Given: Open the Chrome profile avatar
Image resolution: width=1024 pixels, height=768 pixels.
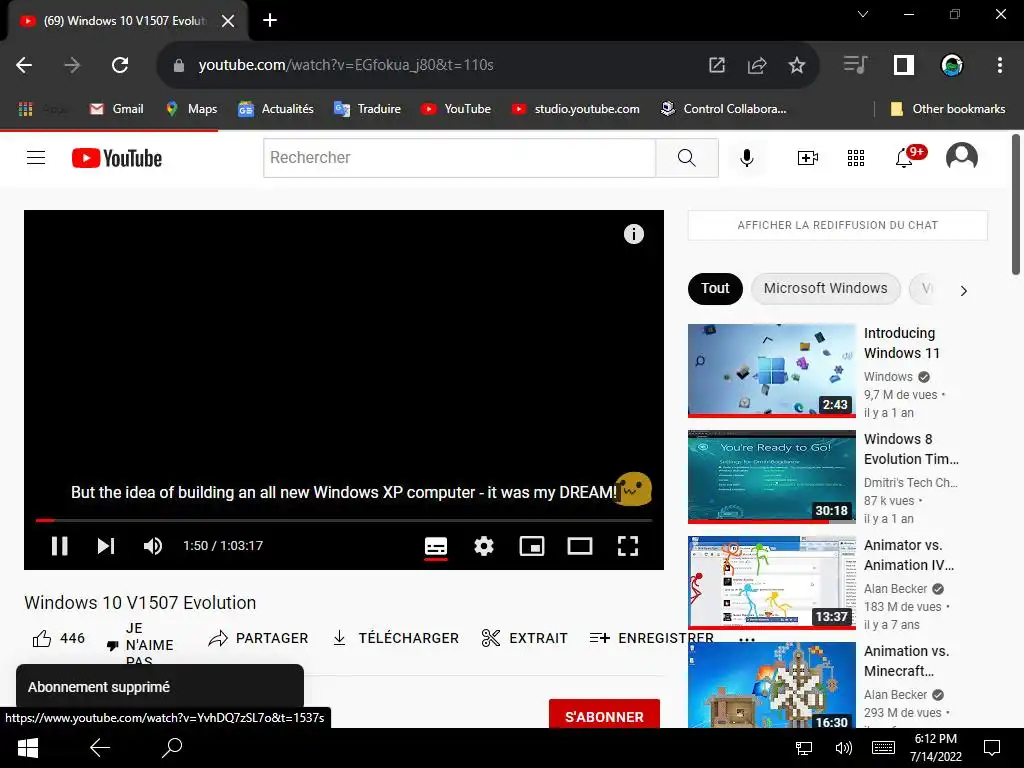Looking at the screenshot, I should (952, 65).
